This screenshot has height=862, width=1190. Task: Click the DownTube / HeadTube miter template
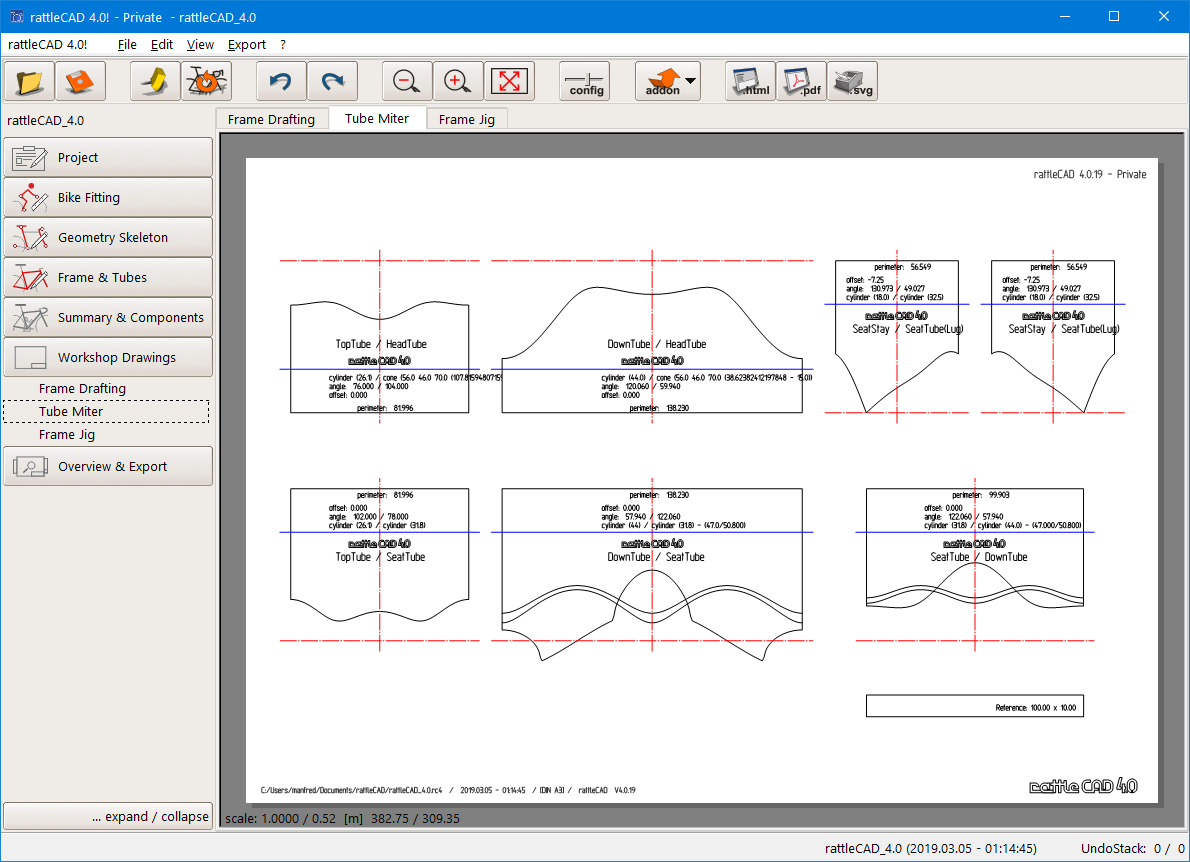coord(652,351)
